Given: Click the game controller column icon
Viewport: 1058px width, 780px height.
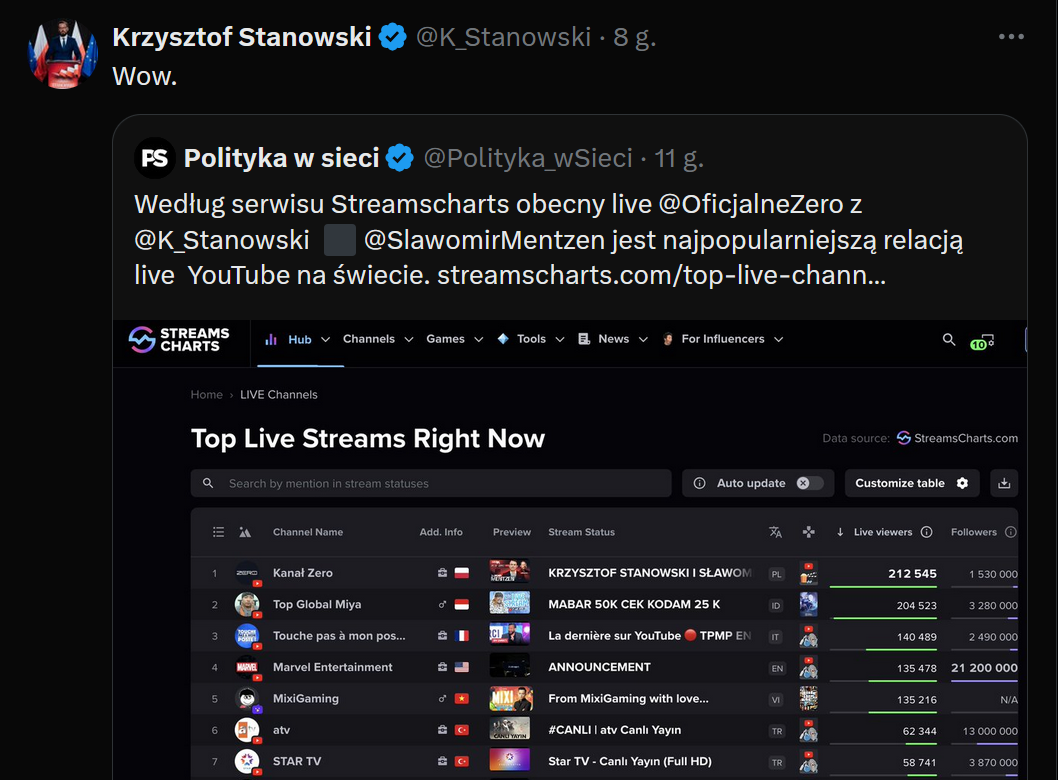Looking at the screenshot, I should [x=808, y=532].
